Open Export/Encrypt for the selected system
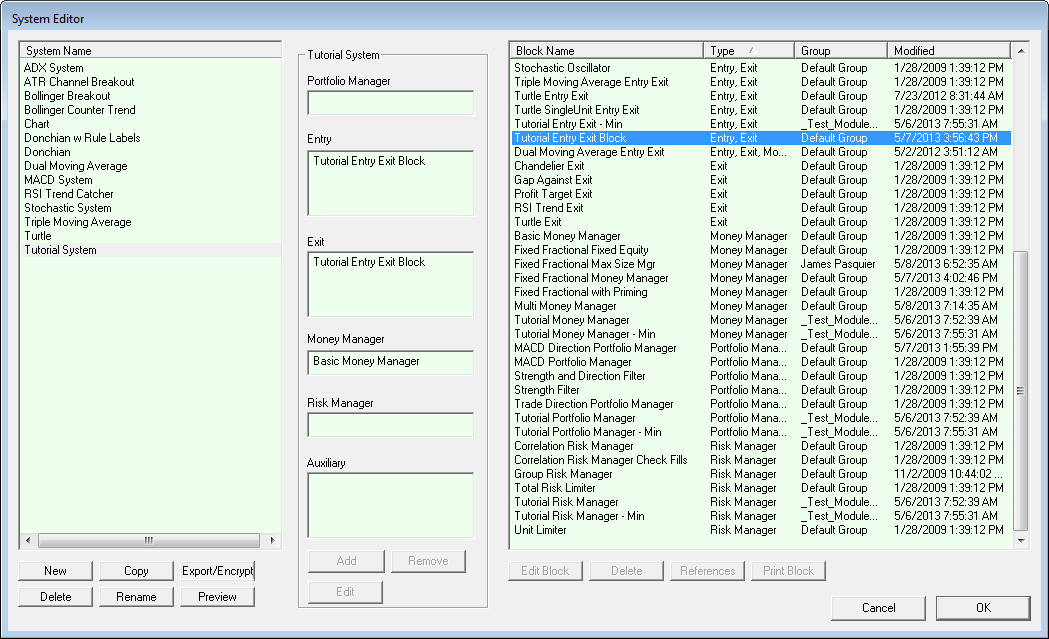Image resolution: width=1049 pixels, height=639 pixels. pyautogui.click(x=217, y=571)
